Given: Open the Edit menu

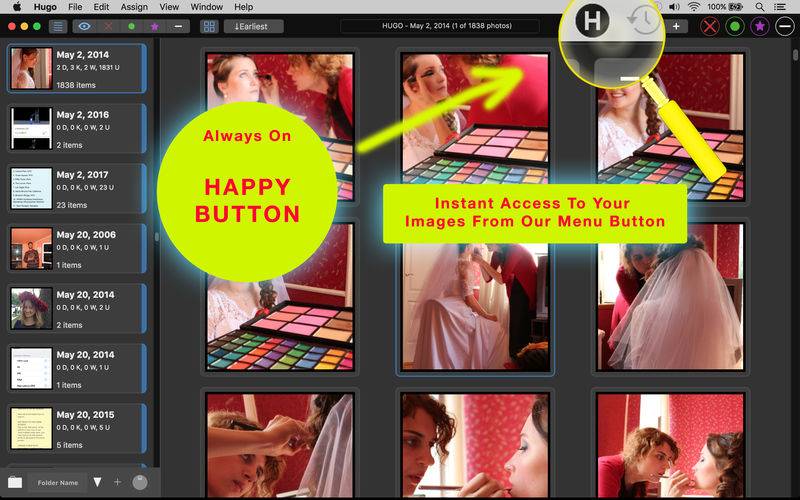Looking at the screenshot, I should (x=101, y=7).
